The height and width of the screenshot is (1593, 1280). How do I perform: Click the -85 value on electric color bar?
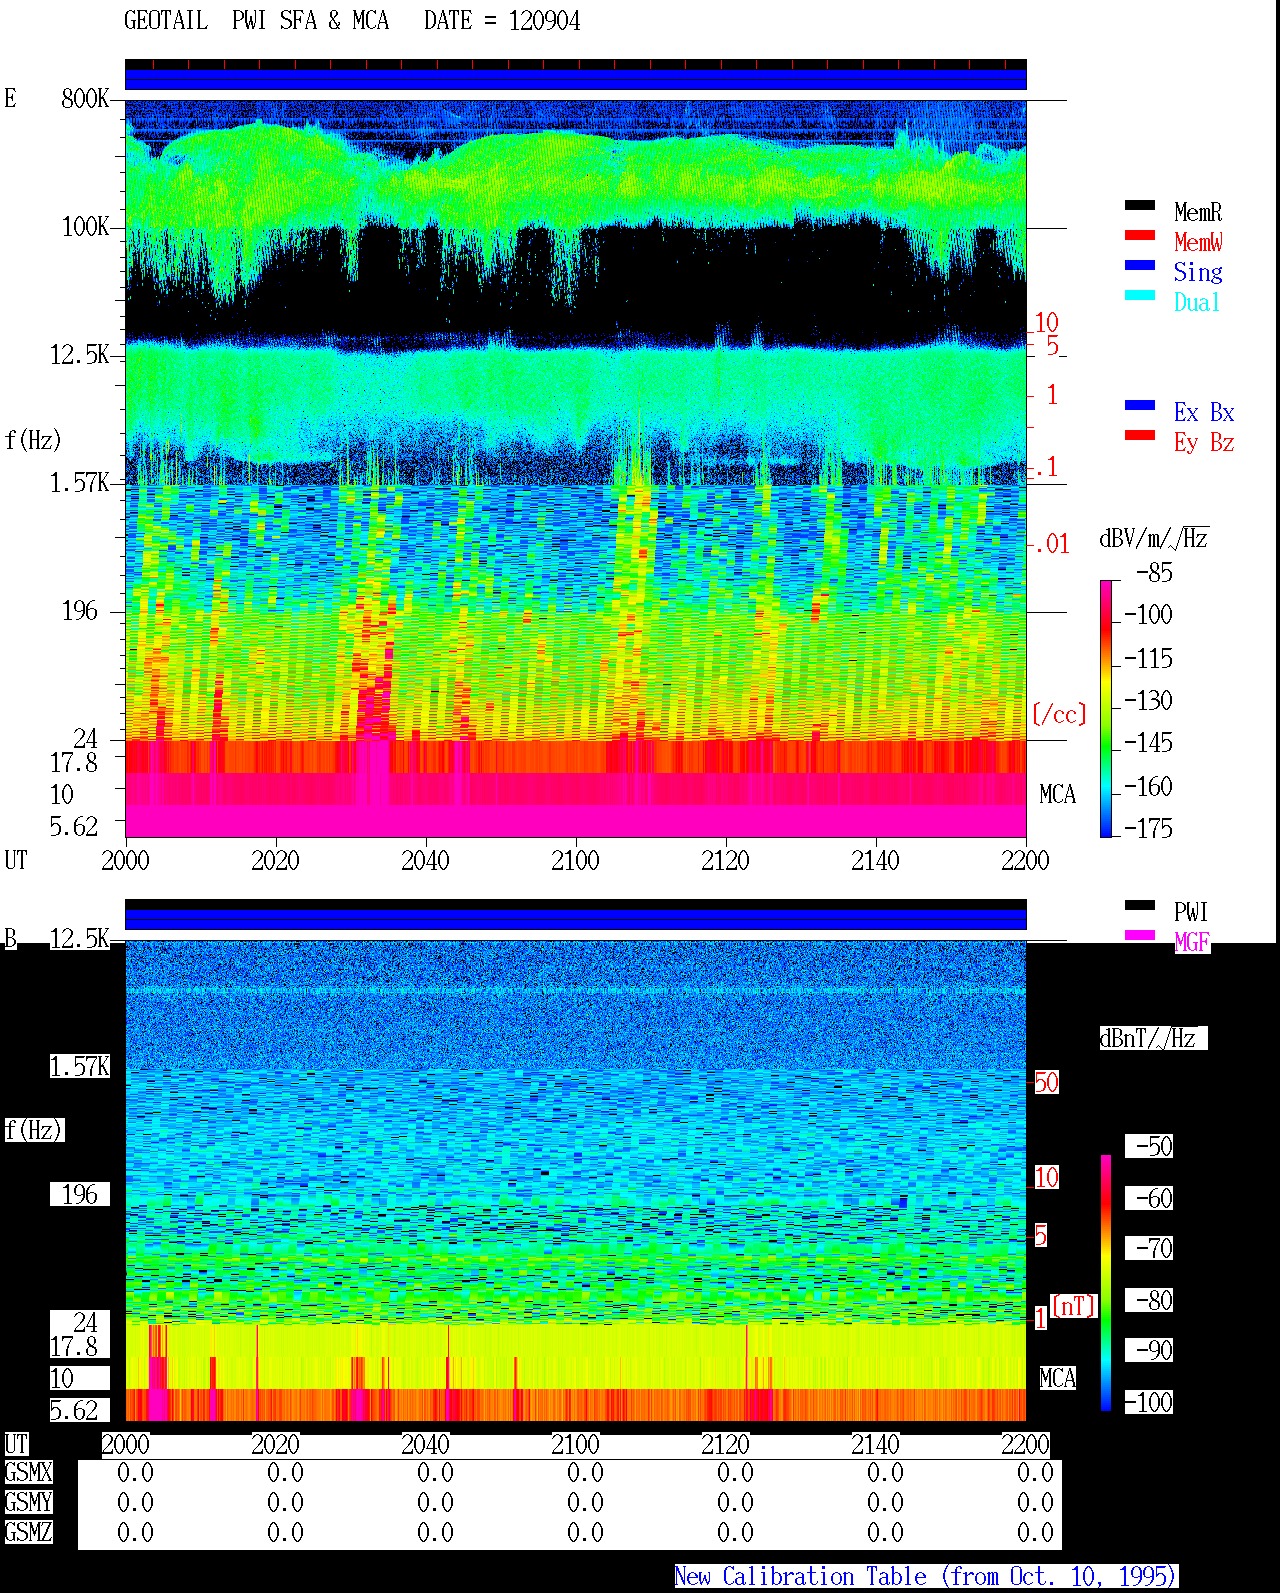pos(1154,573)
